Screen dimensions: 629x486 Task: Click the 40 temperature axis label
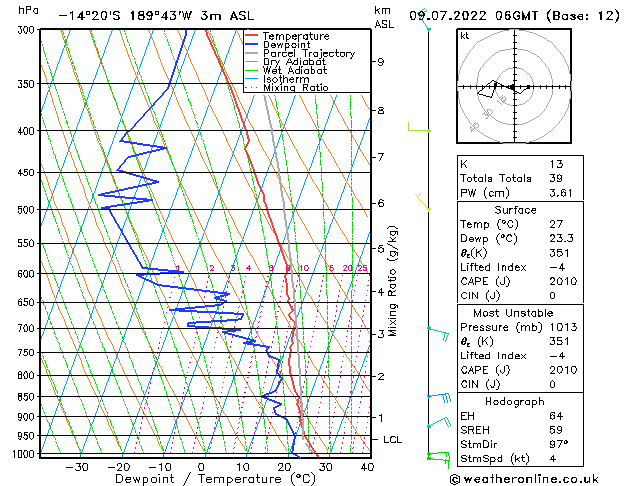367,467
